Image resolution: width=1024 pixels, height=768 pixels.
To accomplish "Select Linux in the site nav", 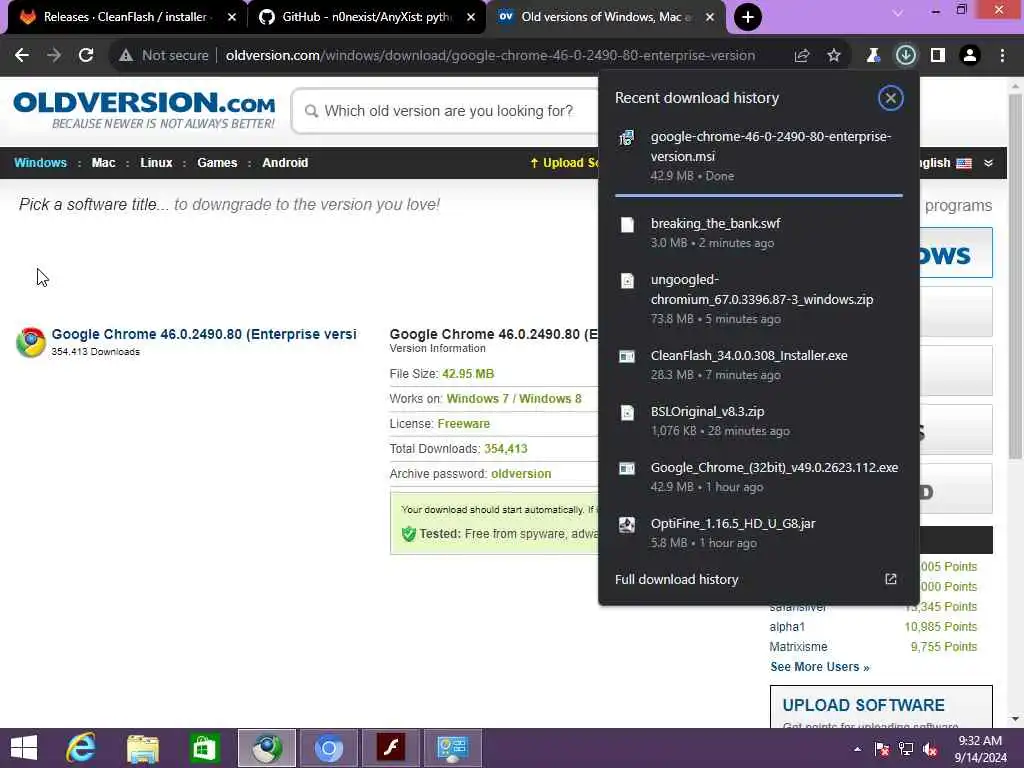I will (x=156, y=163).
